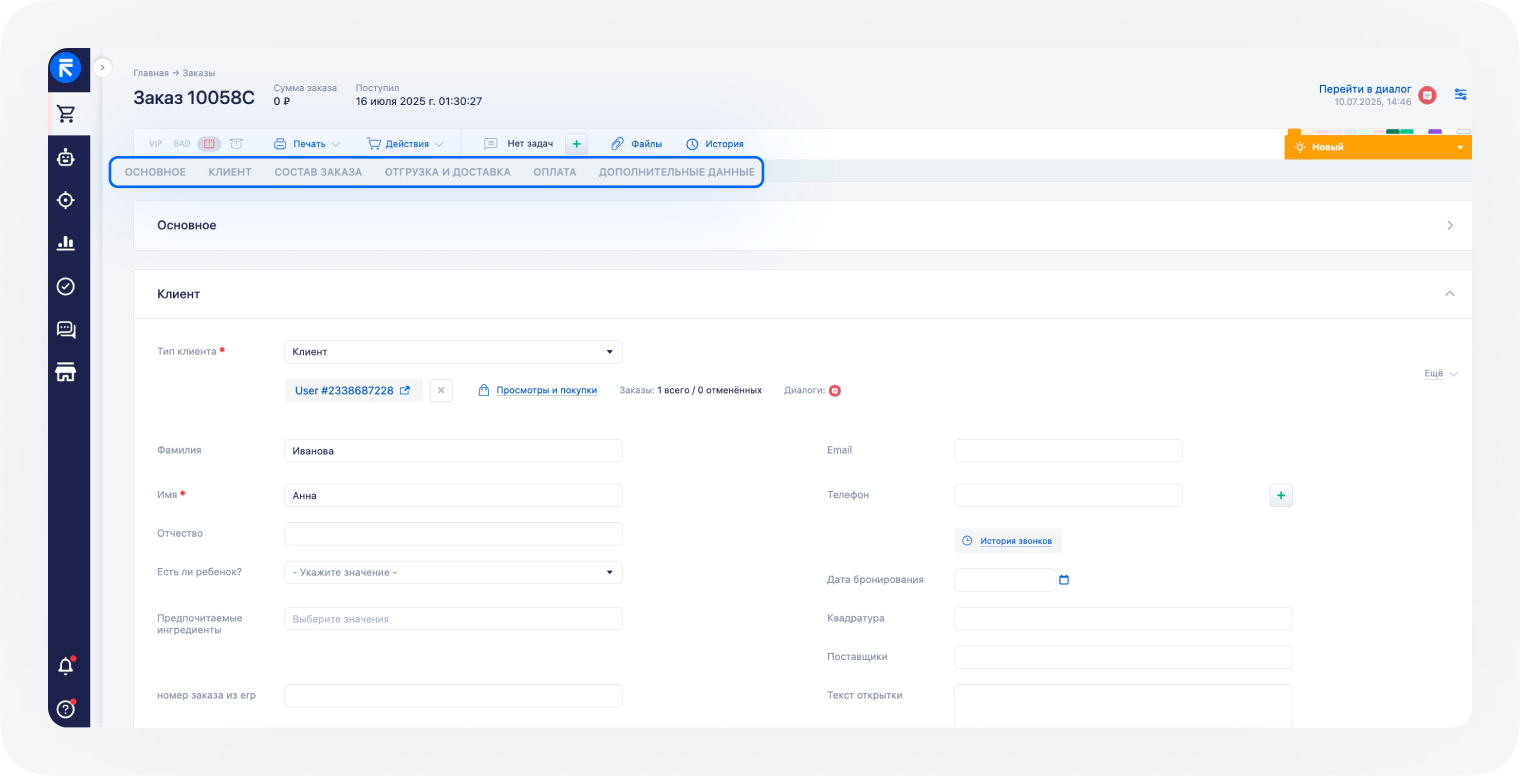The image size is (1520, 776).
Task: Open the Новый status dropdown arrow
Action: point(1459,146)
